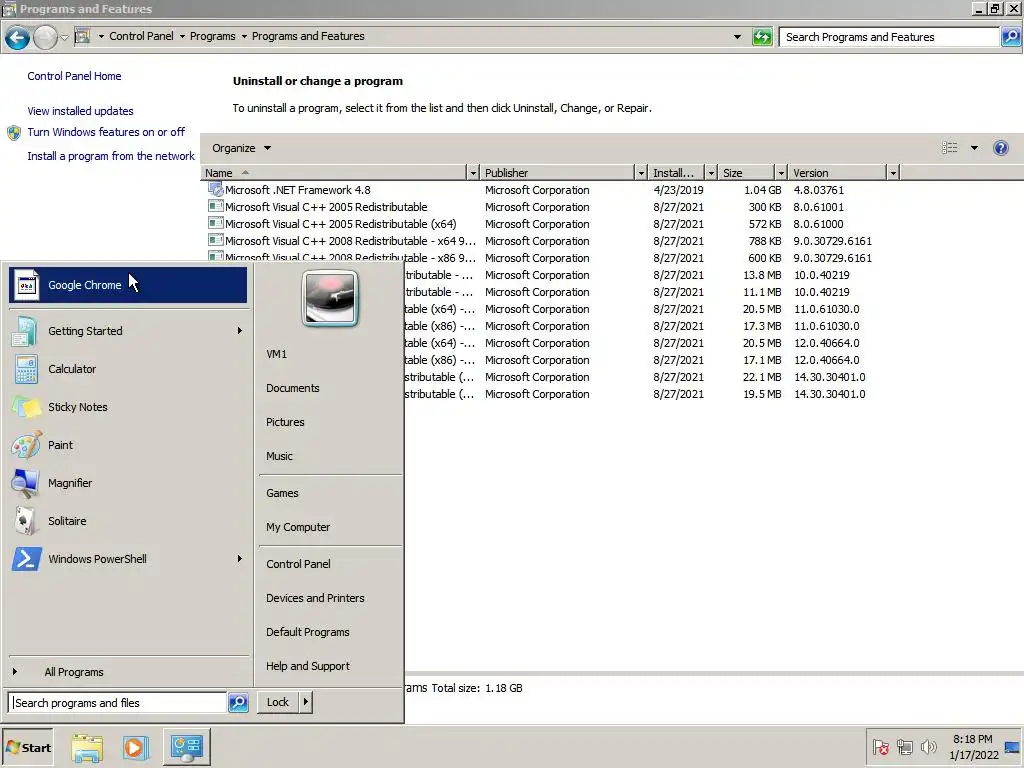Click the taskbar clock showing 8:18 PM

(973, 747)
